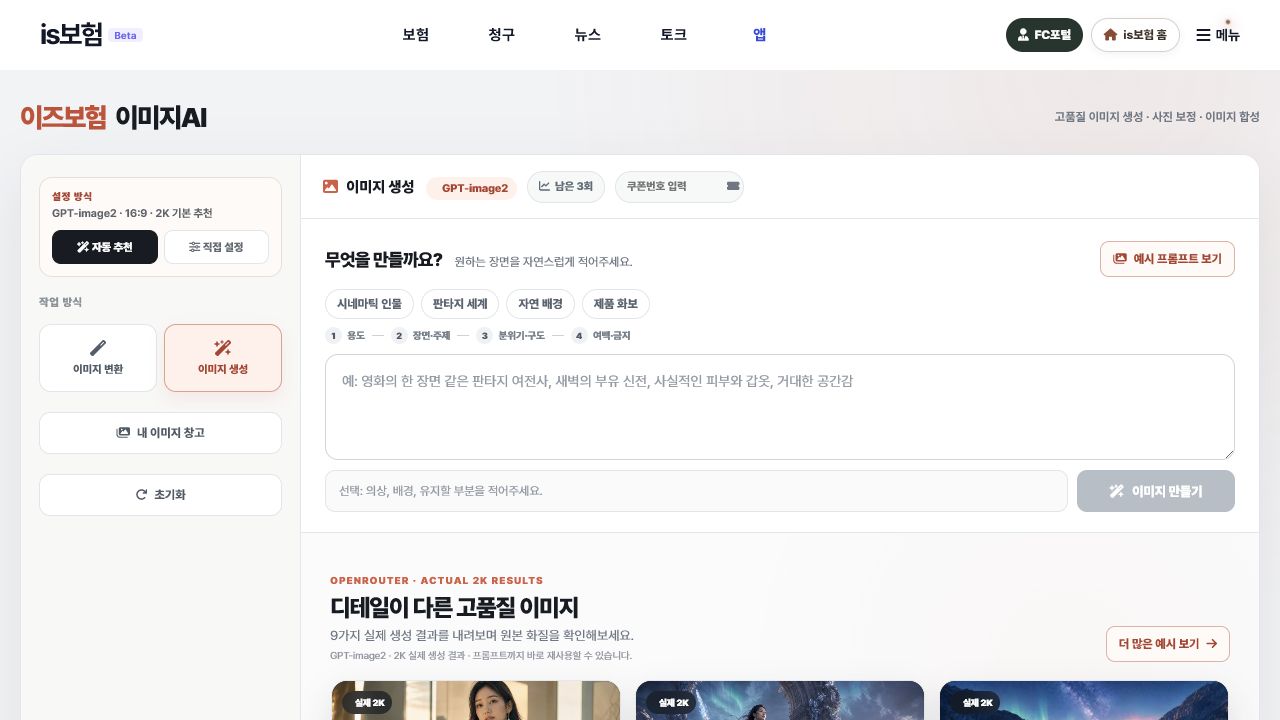Focus the optional 의상, 배경 details field

click(x=696, y=491)
